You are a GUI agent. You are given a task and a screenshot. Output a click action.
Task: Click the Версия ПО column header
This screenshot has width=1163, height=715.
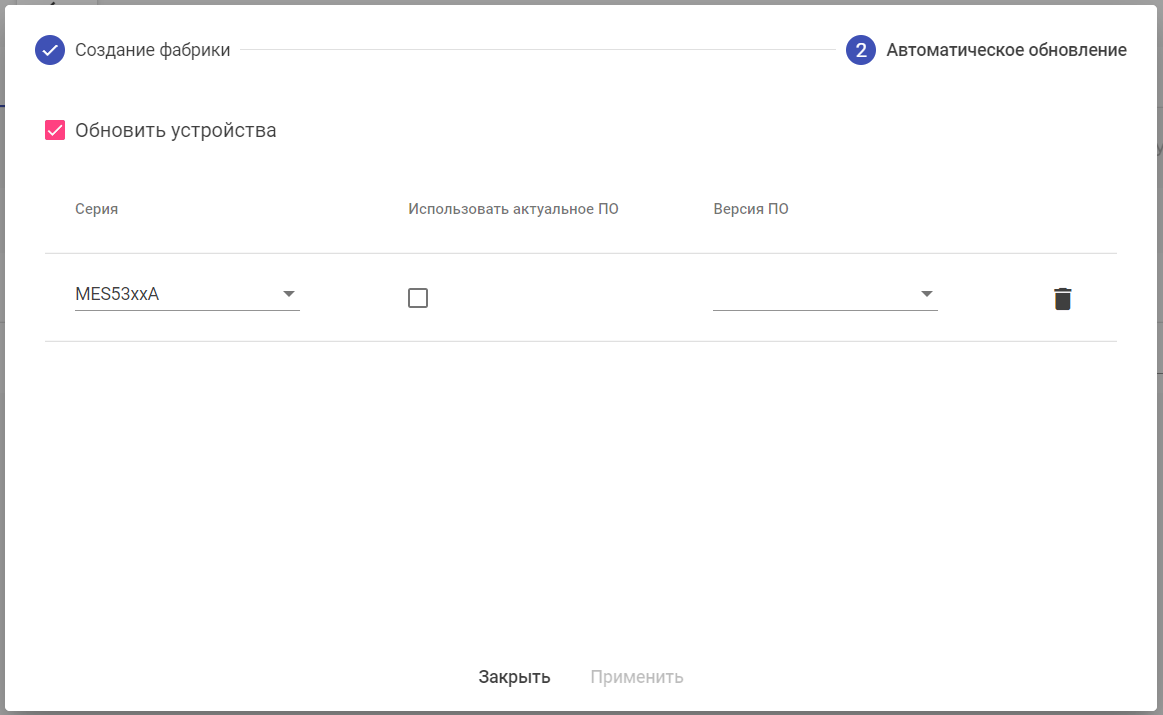tap(751, 209)
